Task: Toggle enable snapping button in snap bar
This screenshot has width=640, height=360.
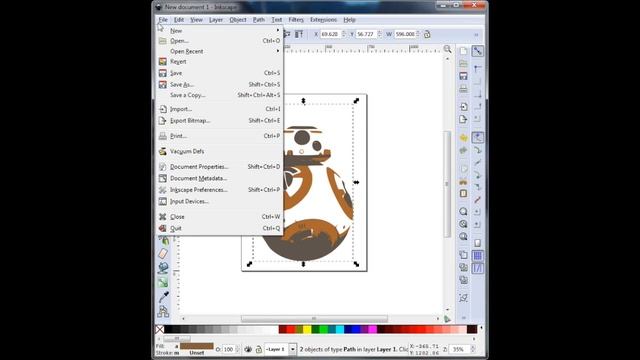Action: (478, 51)
